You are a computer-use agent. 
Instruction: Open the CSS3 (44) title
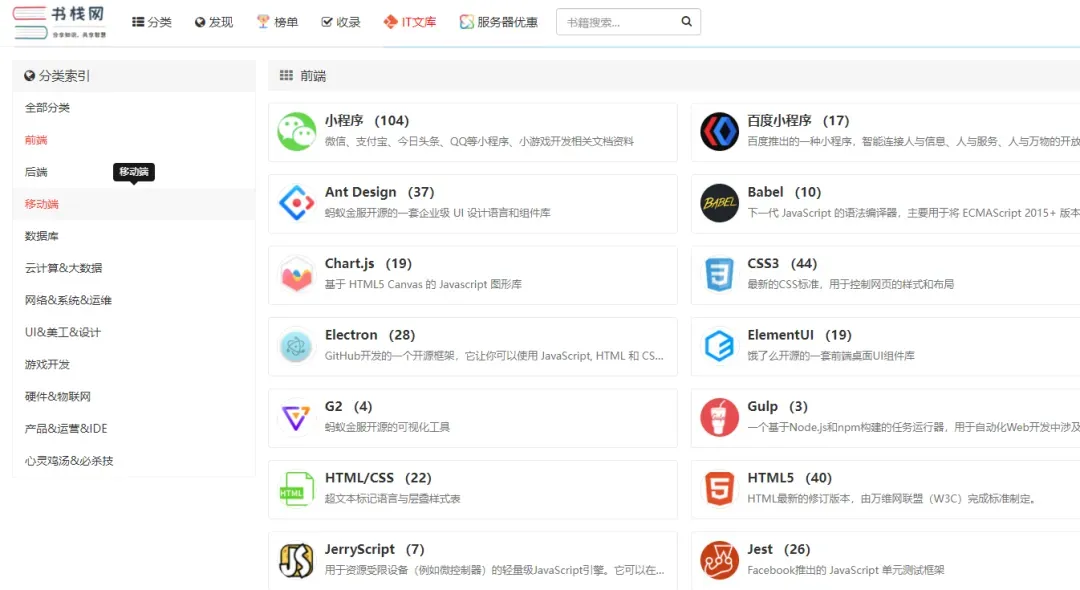click(x=782, y=264)
